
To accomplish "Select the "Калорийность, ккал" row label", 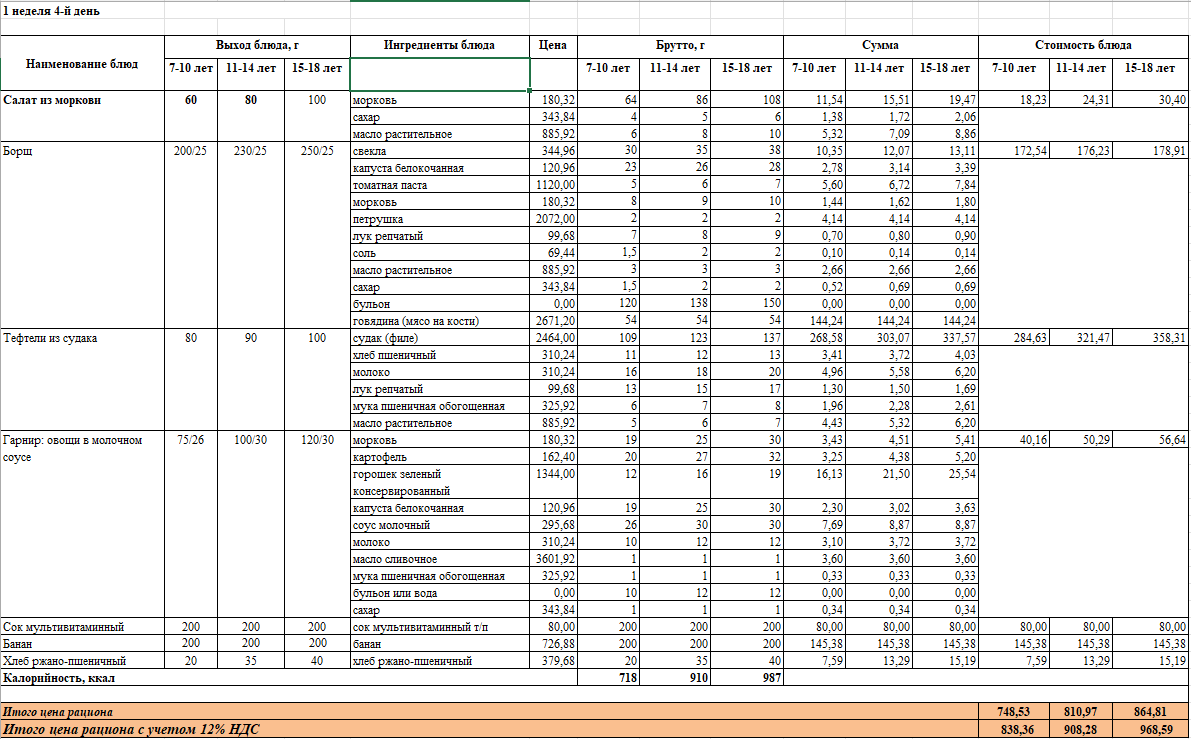I will click(x=58, y=677).
